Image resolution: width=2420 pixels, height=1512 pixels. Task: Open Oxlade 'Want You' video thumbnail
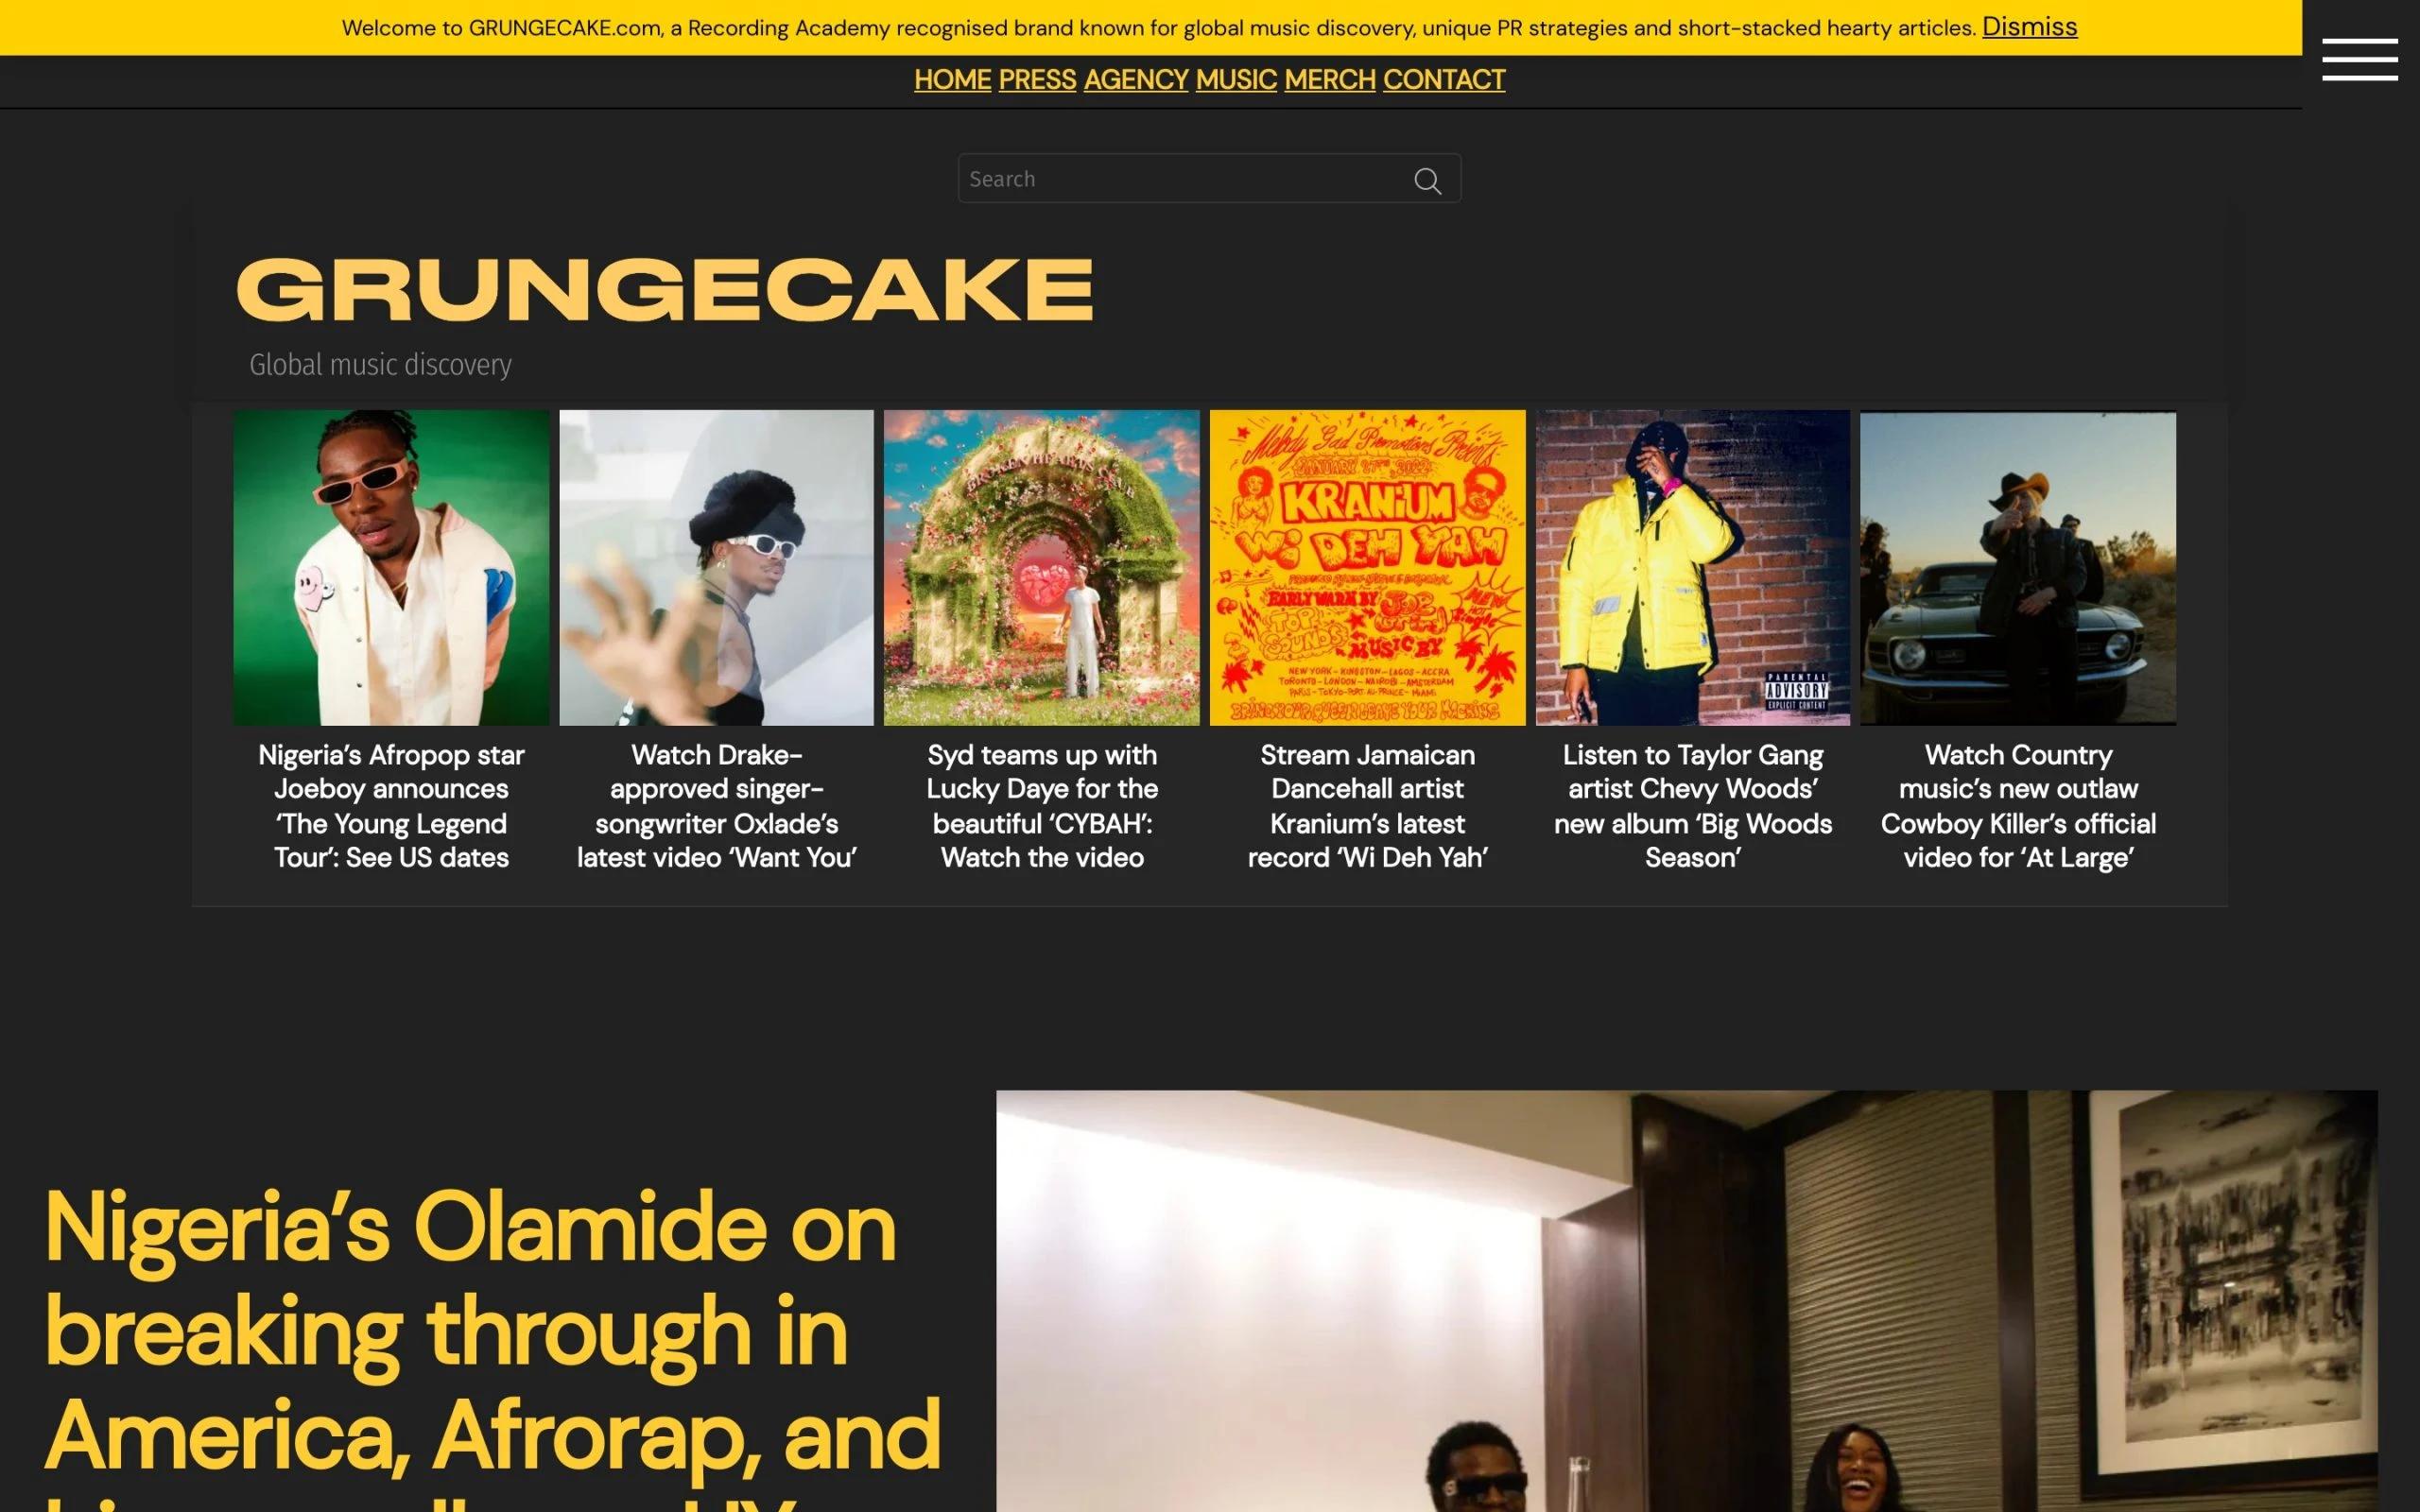(716, 567)
